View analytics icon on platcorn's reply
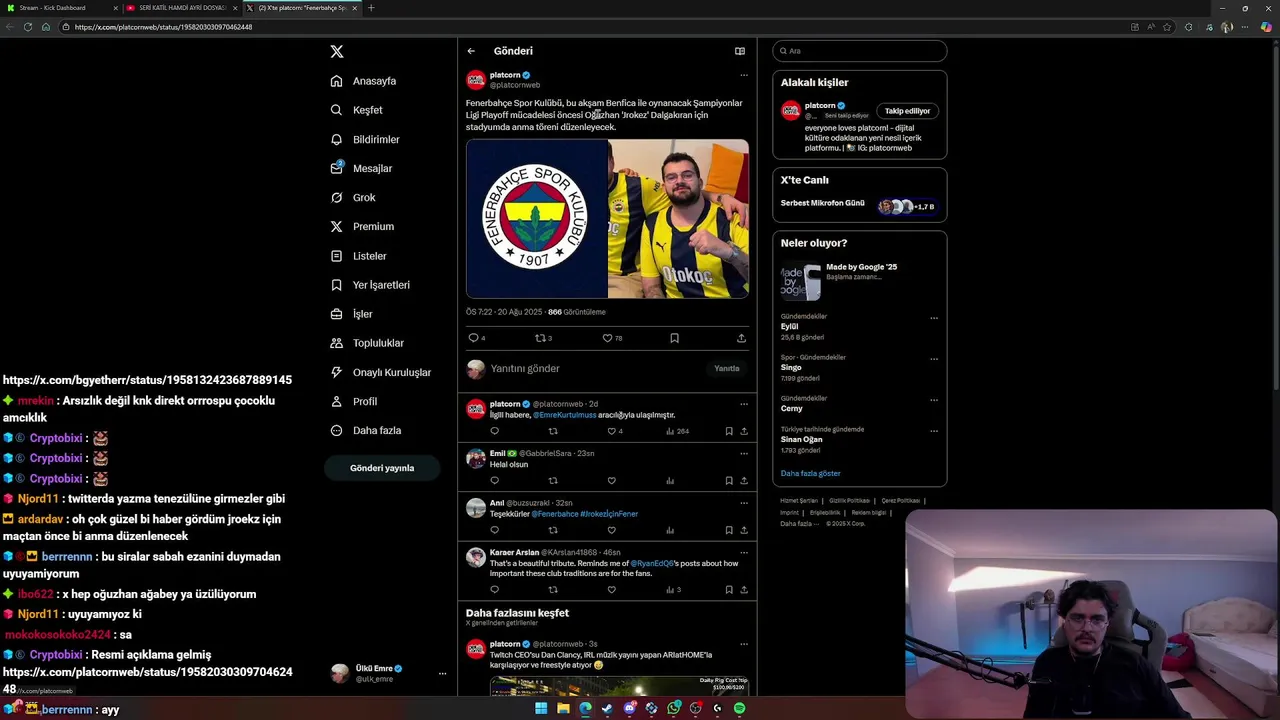This screenshot has width=1280, height=720. pos(670,431)
